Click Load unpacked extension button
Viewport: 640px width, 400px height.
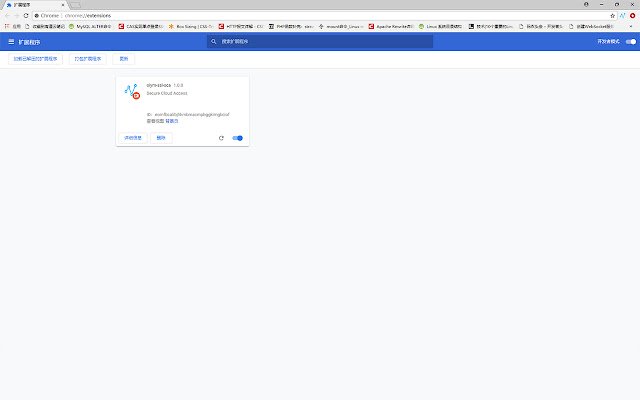point(36,59)
